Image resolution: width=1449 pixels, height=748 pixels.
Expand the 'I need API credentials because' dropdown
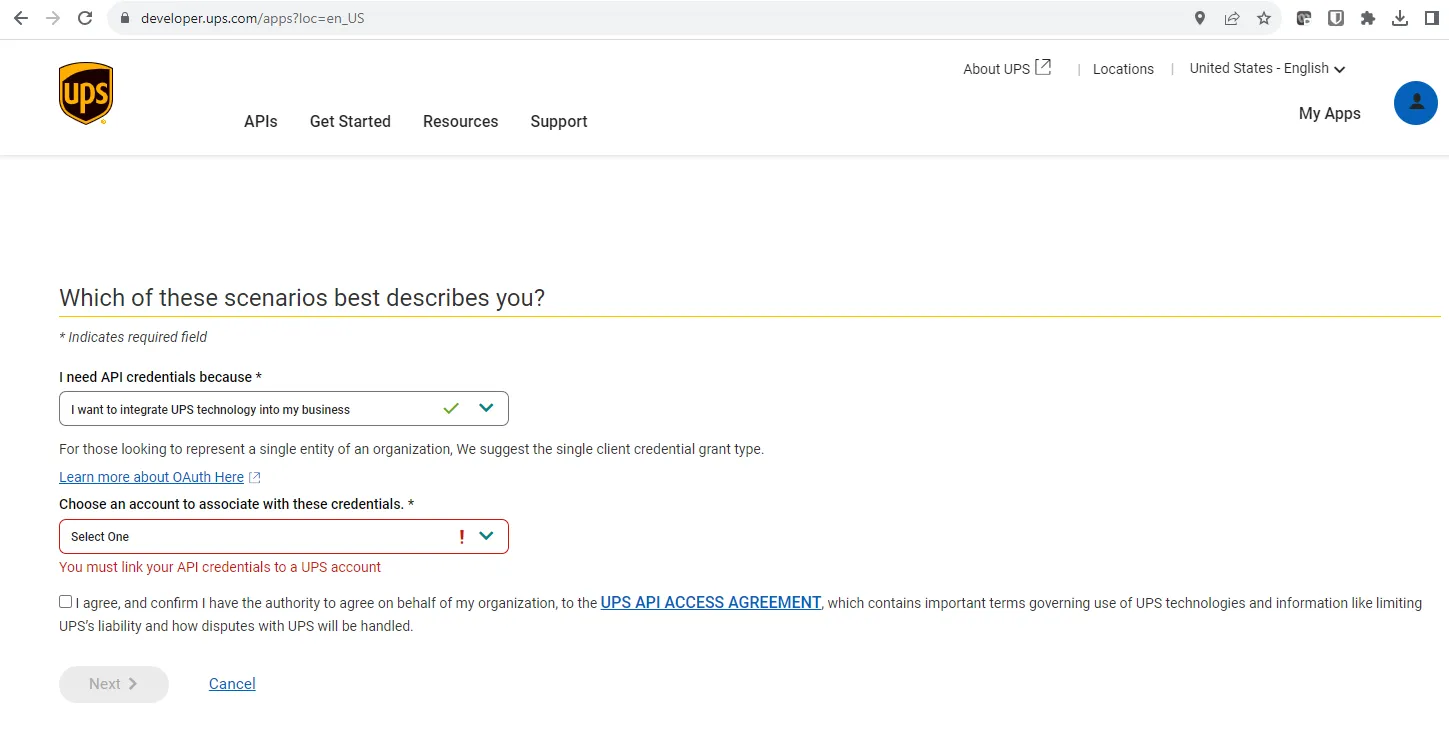[283, 409]
